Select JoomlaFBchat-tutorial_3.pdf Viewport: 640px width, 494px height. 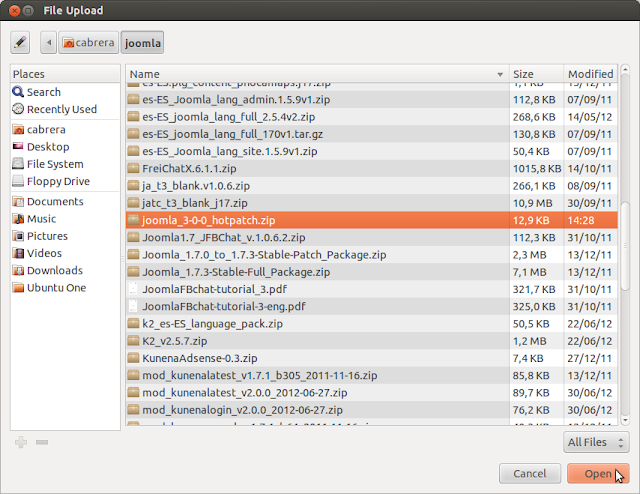(371, 289)
